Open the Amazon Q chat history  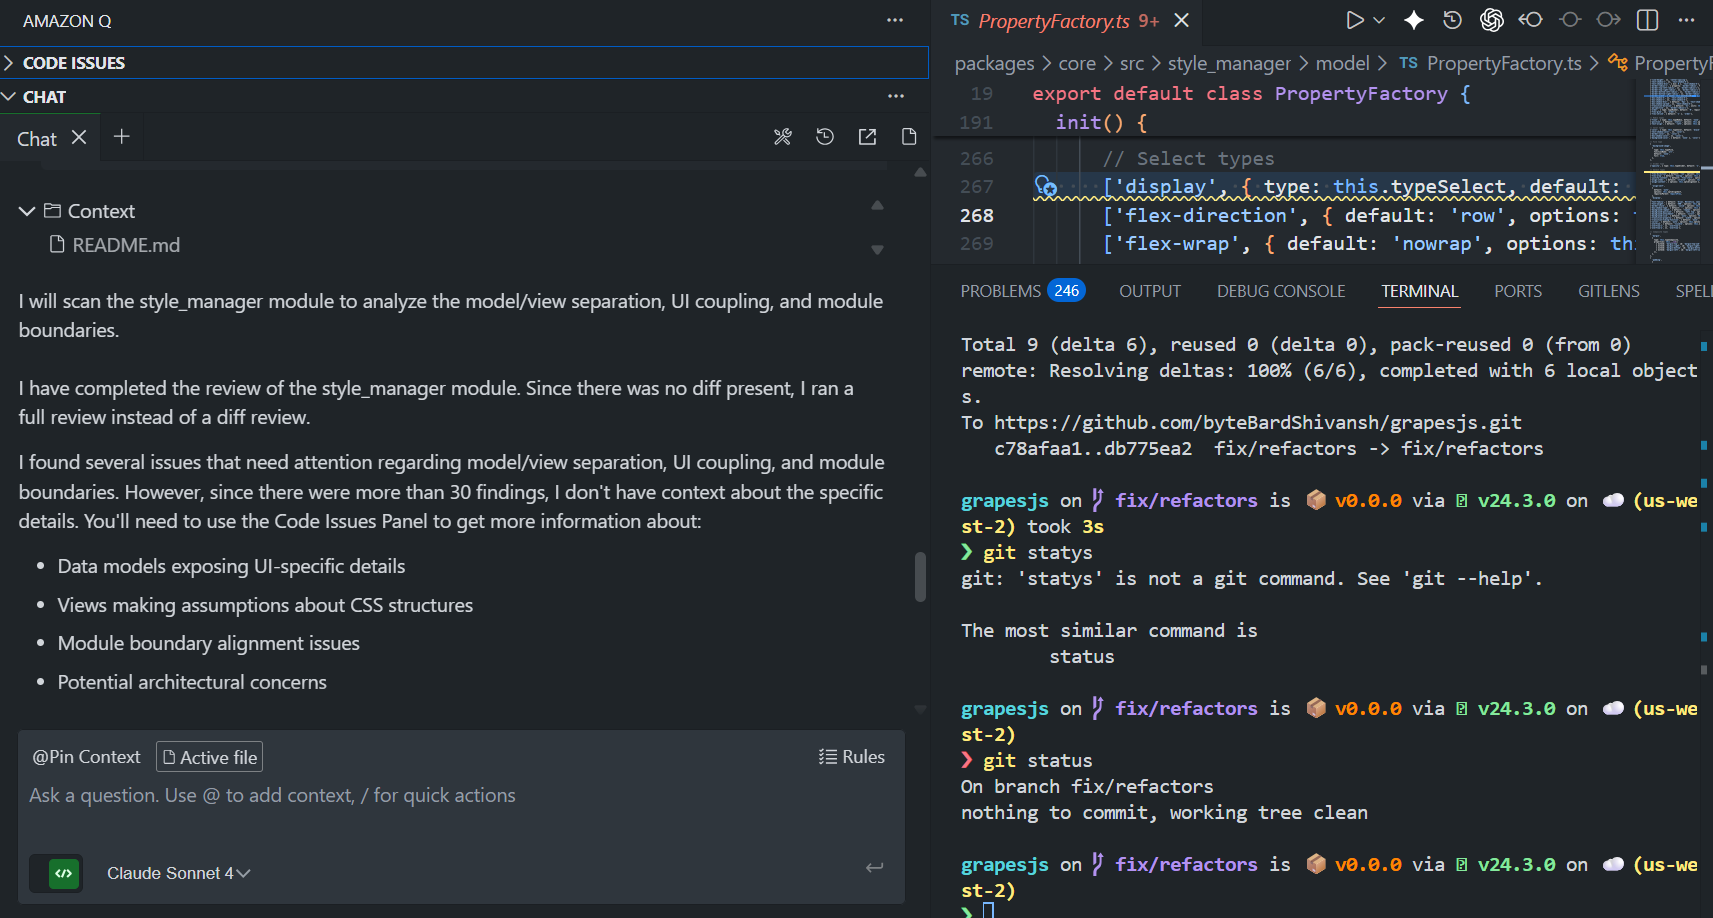point(824,137)
